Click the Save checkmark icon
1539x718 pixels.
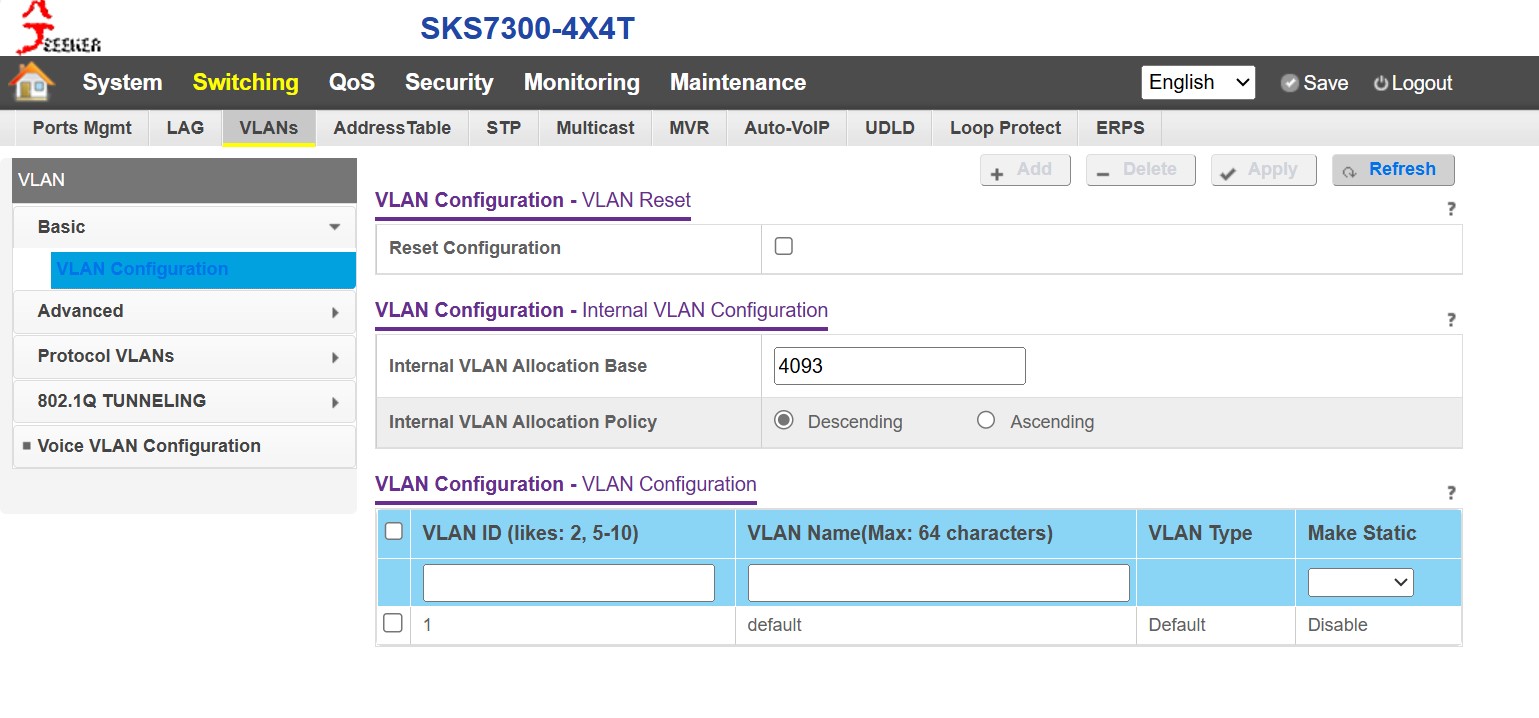coord(1290,83)
